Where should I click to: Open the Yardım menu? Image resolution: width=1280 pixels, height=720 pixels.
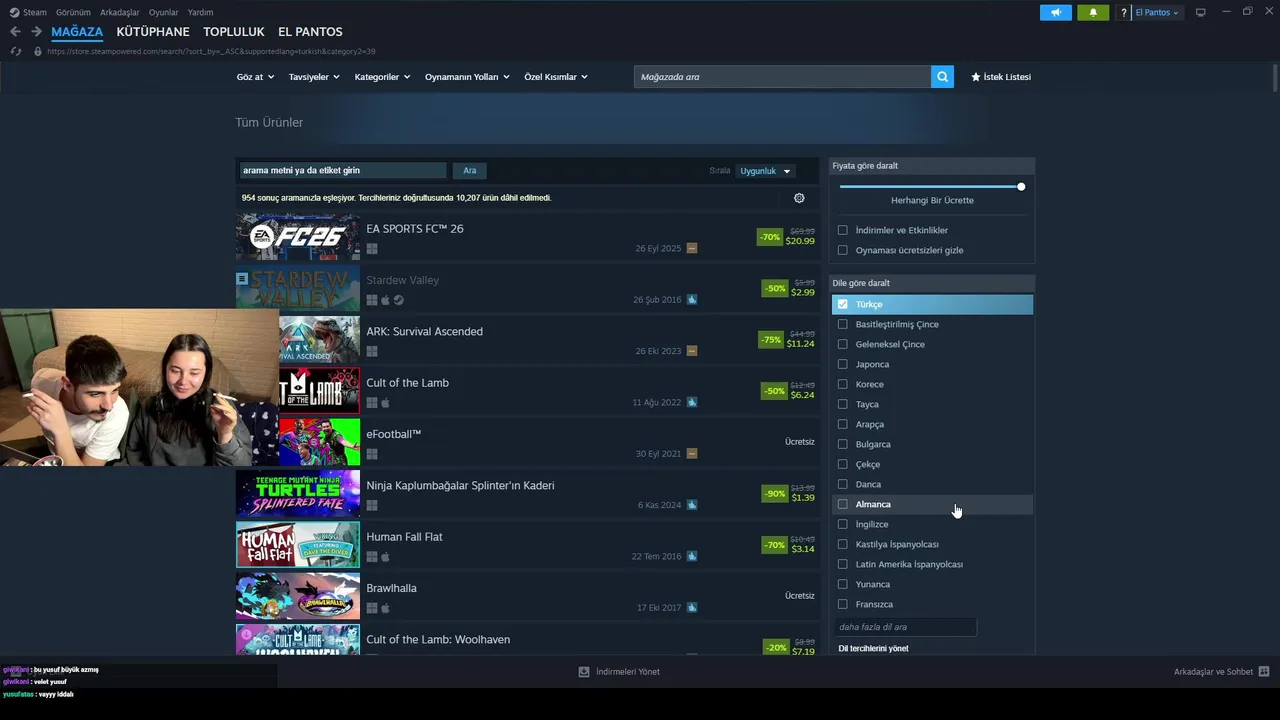coord(200,12)
